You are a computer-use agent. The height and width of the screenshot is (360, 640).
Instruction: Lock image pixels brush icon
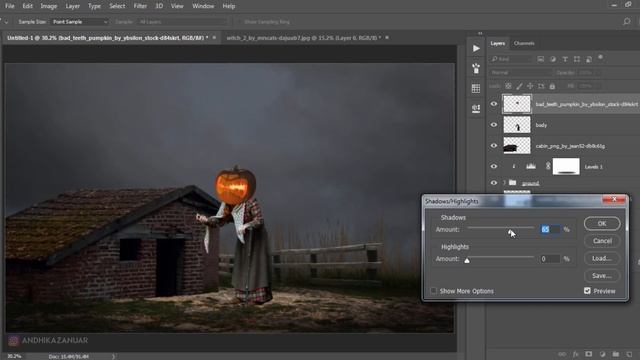[519, 86]
